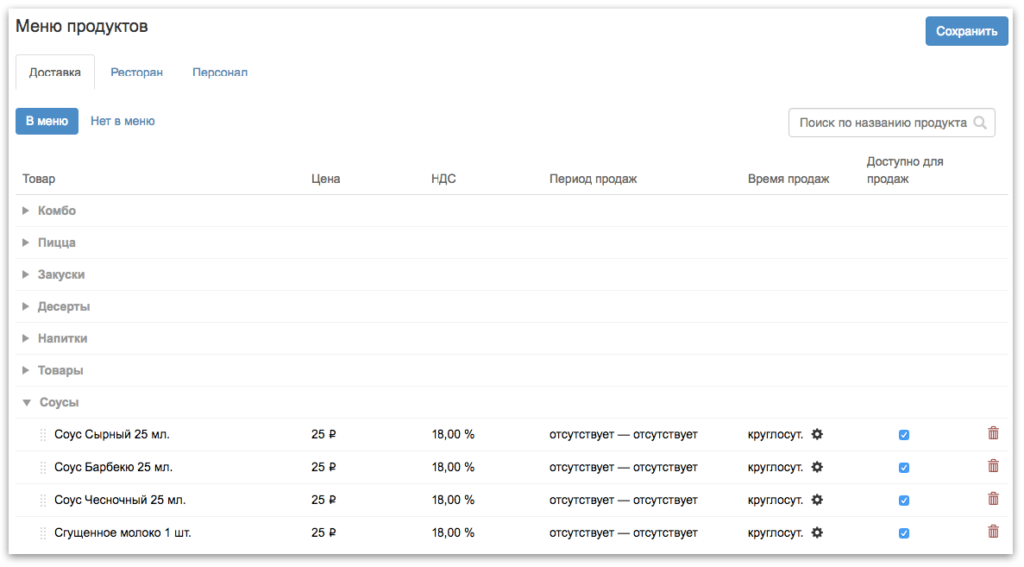Click the Меню продуктов page title

point(82,26)
